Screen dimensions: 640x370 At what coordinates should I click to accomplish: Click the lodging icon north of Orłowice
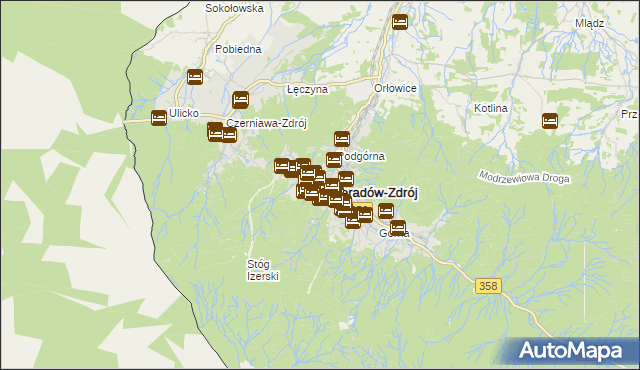[x=400, y=22]
